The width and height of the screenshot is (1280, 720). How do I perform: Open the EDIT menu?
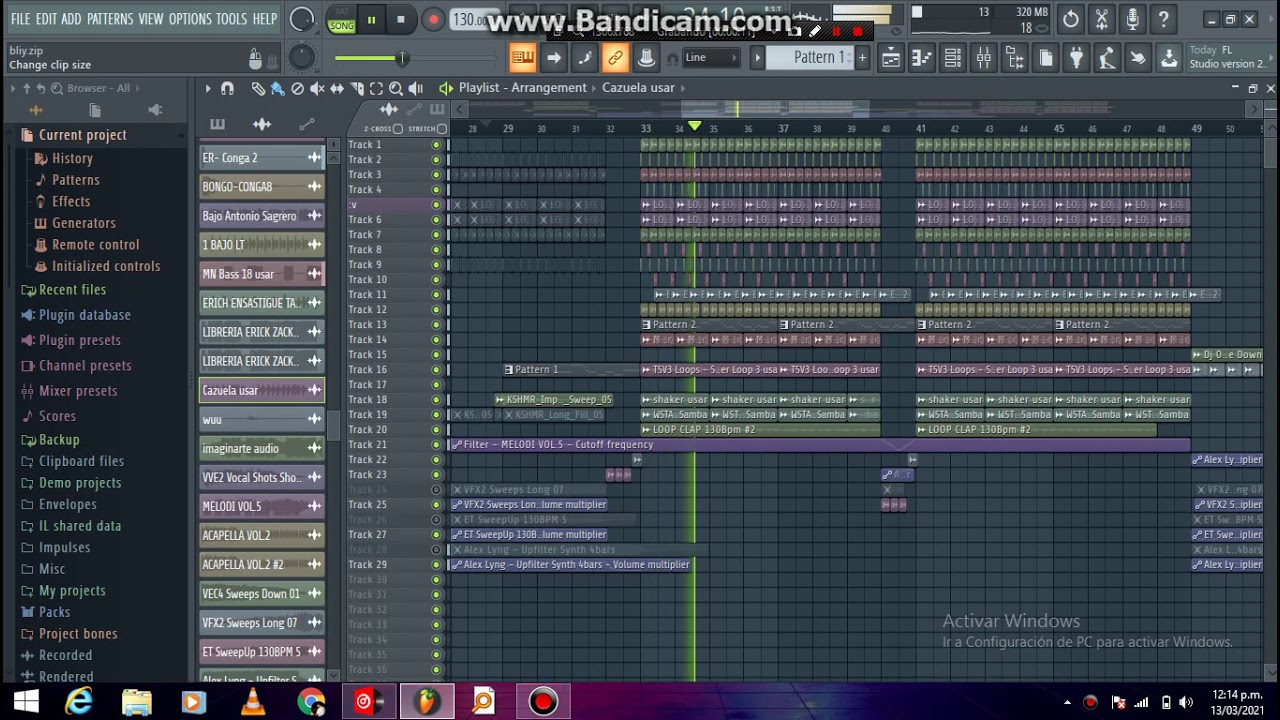46,19
